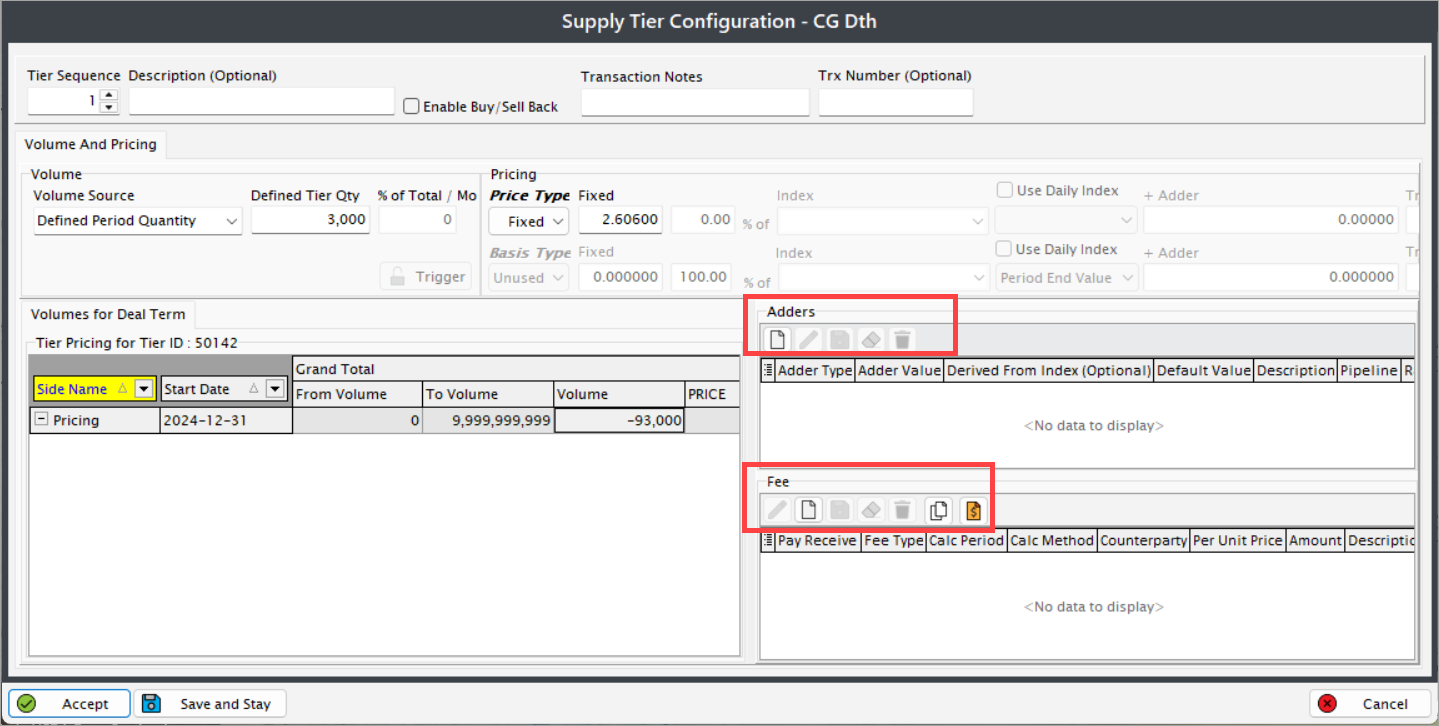Click the Accept button
The width and height of the screenshot is (1439, 726).
pyautogui.click(x=70, y=703)
